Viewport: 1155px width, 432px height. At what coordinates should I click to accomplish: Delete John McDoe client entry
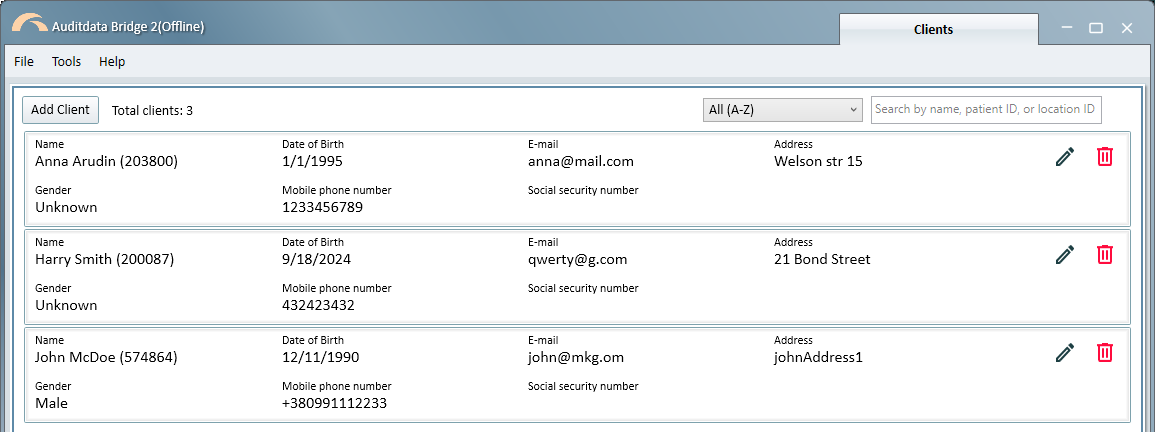pos(1104,352)
